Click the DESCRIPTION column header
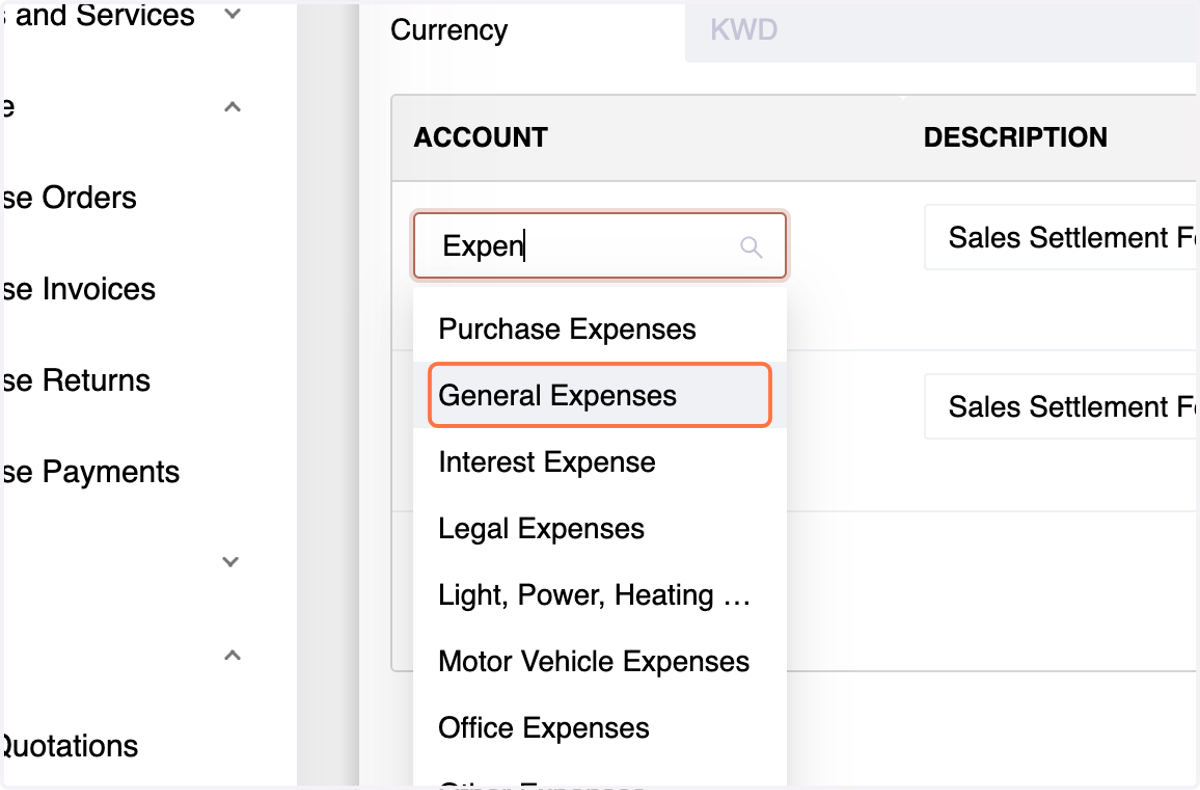 coord(1016,138)
